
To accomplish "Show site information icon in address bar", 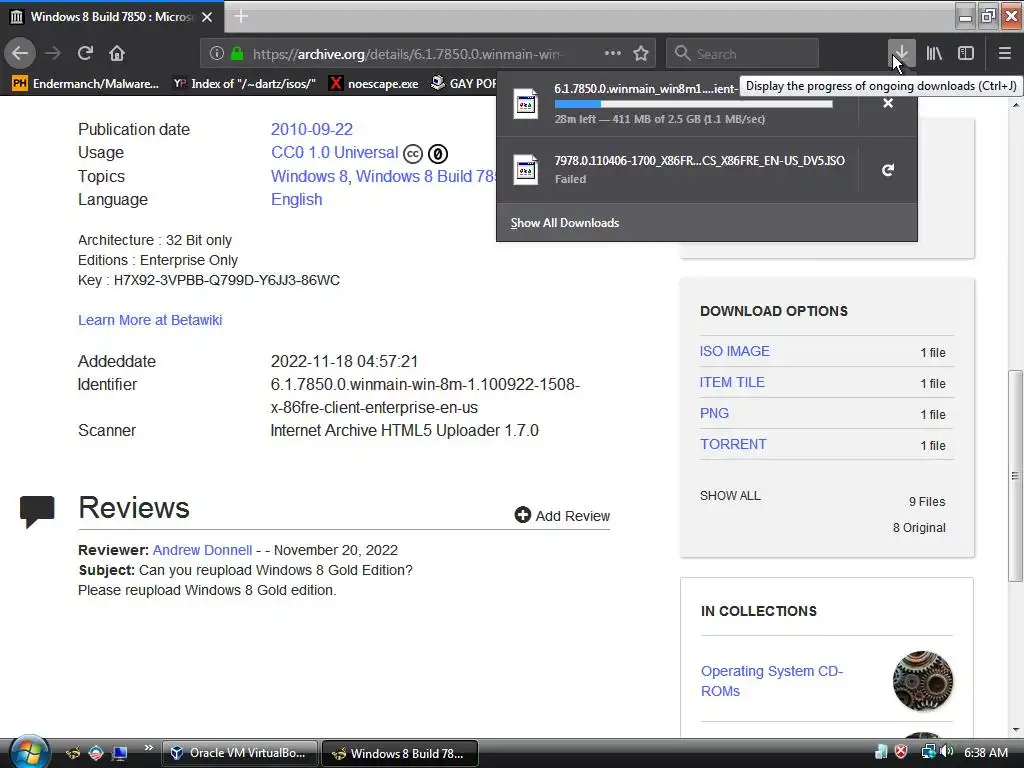I will point(217,54).
